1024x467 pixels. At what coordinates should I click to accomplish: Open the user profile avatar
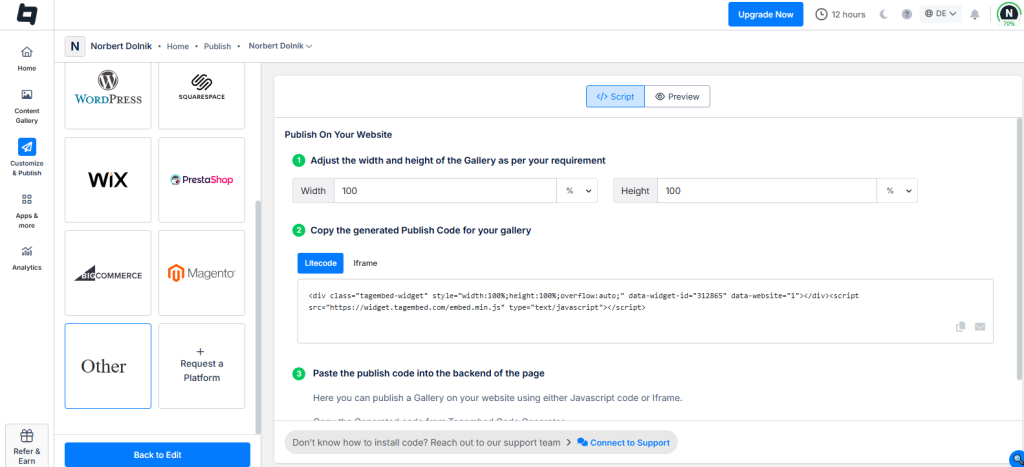tap(1009, 14)
